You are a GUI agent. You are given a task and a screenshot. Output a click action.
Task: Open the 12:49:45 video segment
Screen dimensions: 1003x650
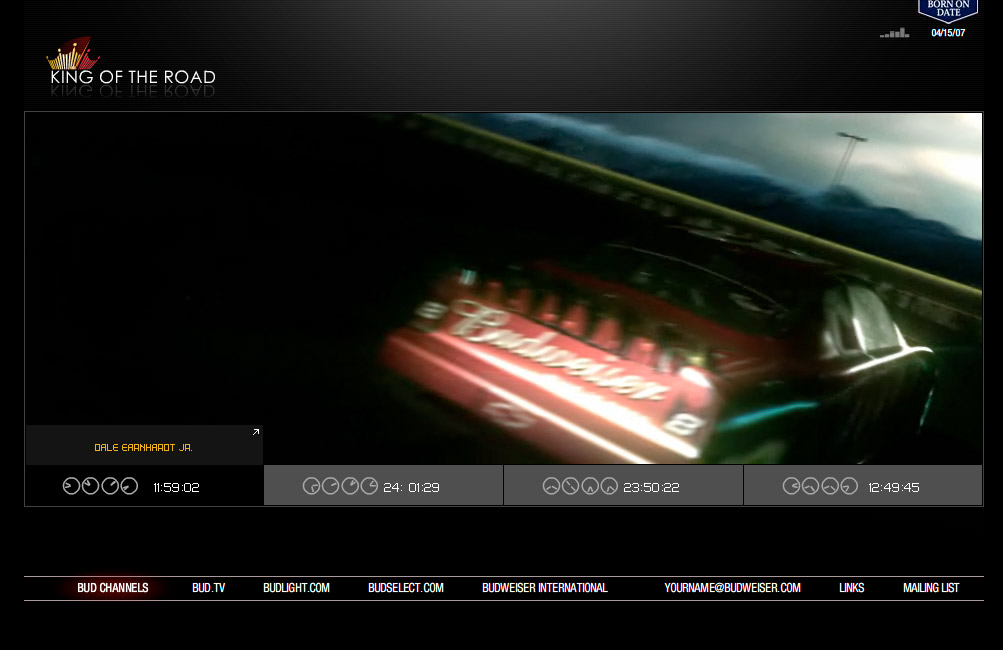click(x=893, y=488)
